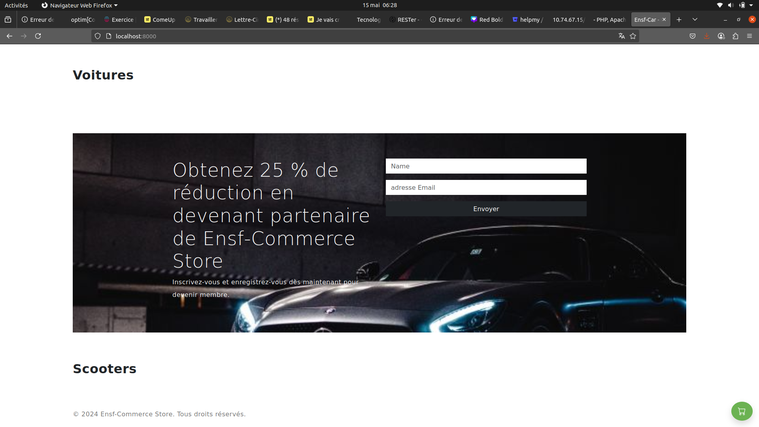Viewport: 759px width, 427px height.
Task: Open the Firefox View icon beside the tabs
Action: [8, 20]
